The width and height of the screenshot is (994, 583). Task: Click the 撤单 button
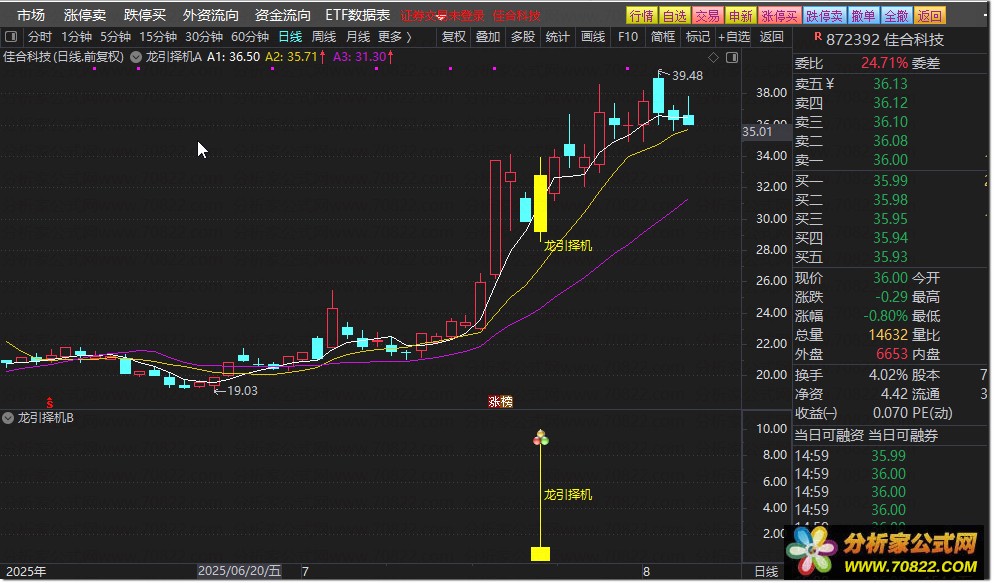863,16
